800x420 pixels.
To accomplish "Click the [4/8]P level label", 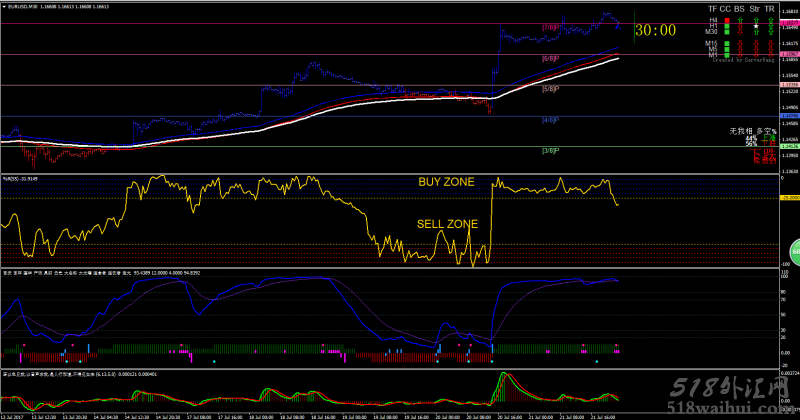I will 549,120.
